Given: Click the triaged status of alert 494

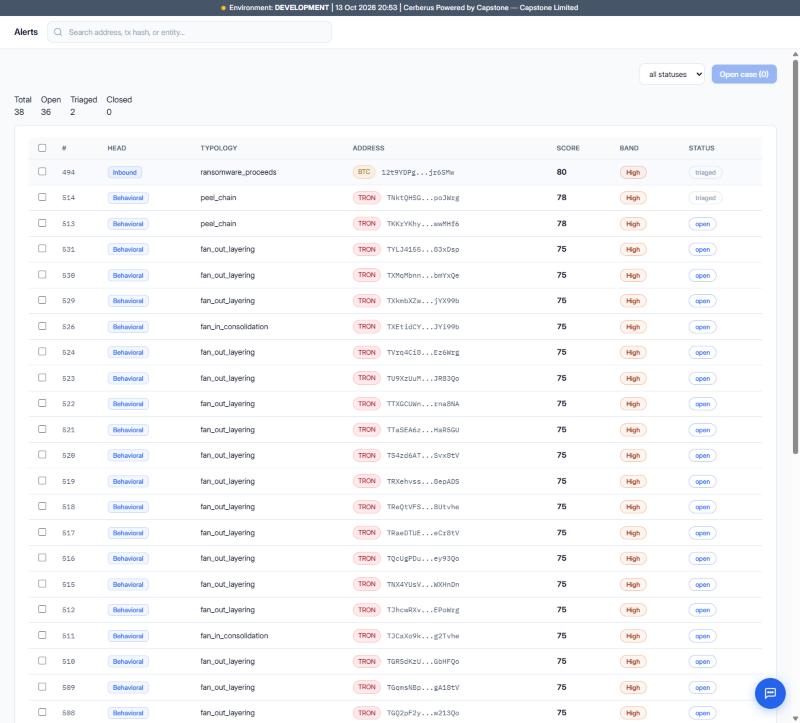Looking at the screenshot, I should point(705,172).
